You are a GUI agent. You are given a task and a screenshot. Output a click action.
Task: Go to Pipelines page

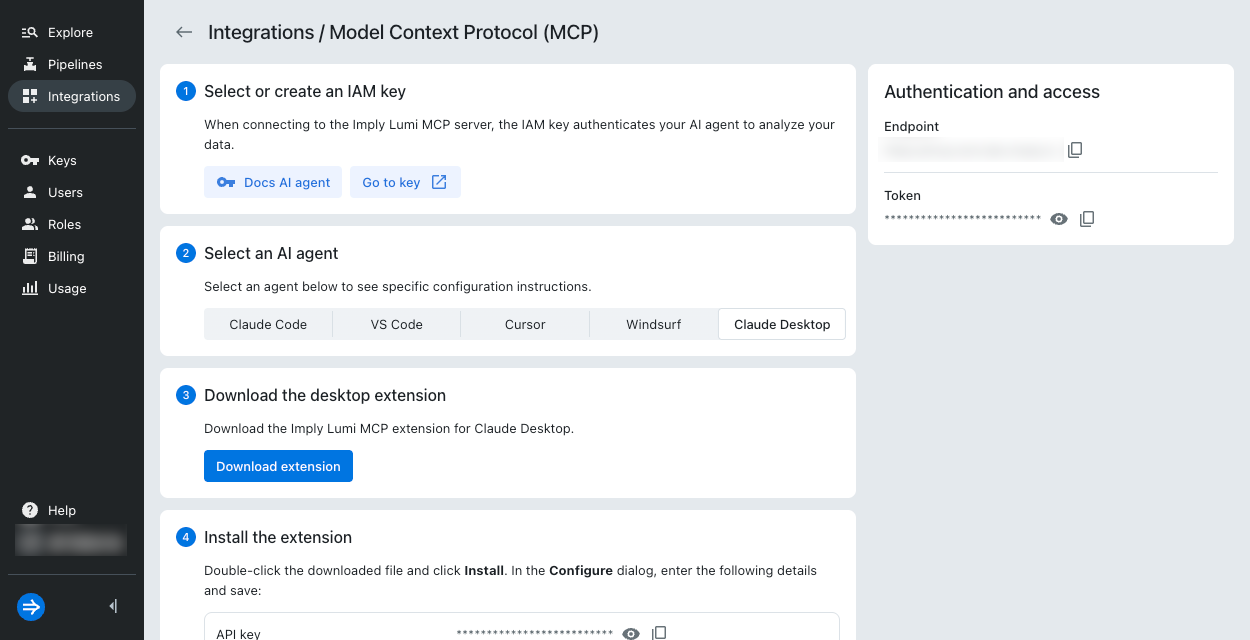[x=74, y=64]
